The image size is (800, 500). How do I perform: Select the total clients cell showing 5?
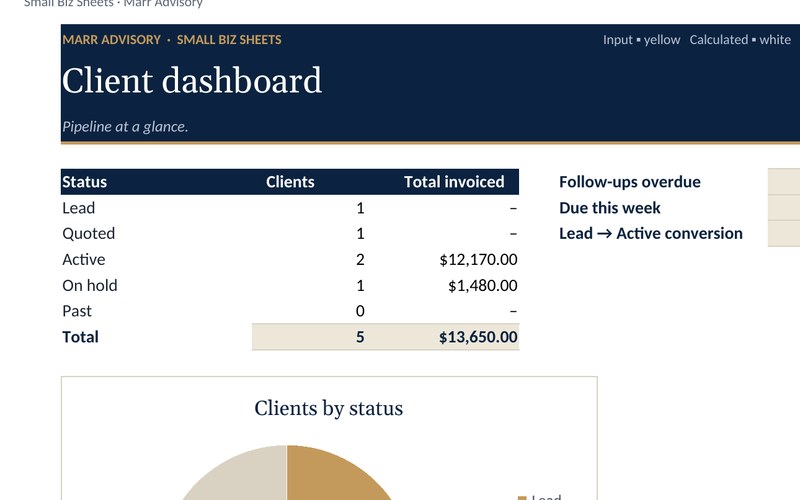click(309, 337)
